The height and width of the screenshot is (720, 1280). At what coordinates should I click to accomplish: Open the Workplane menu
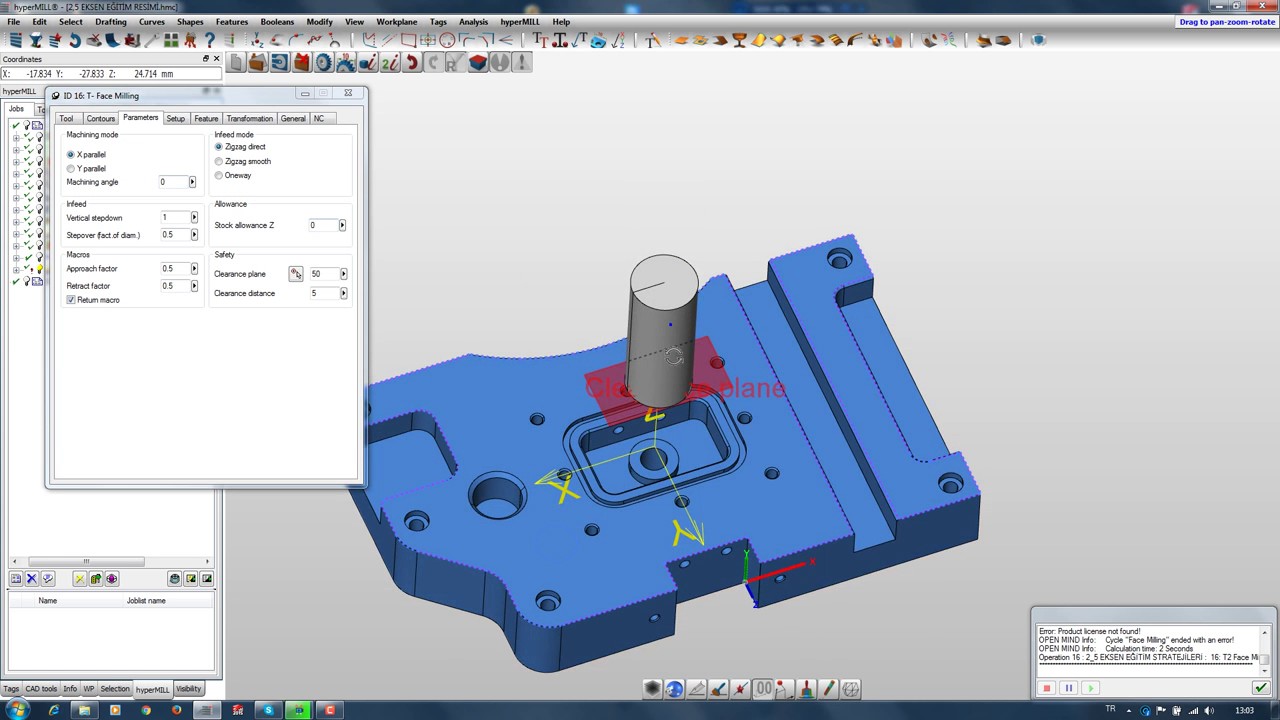(397, 22)
